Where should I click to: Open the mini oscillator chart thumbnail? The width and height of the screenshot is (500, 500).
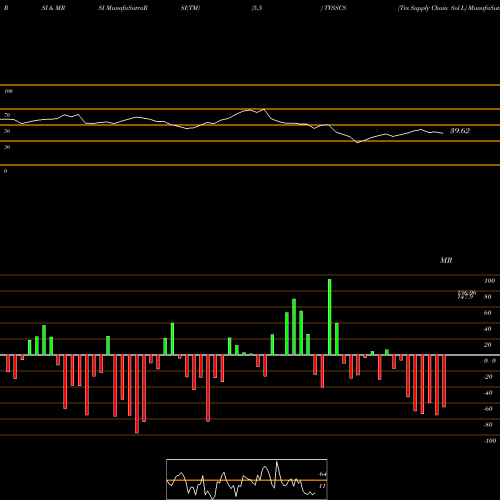click(x=247, y=479)
